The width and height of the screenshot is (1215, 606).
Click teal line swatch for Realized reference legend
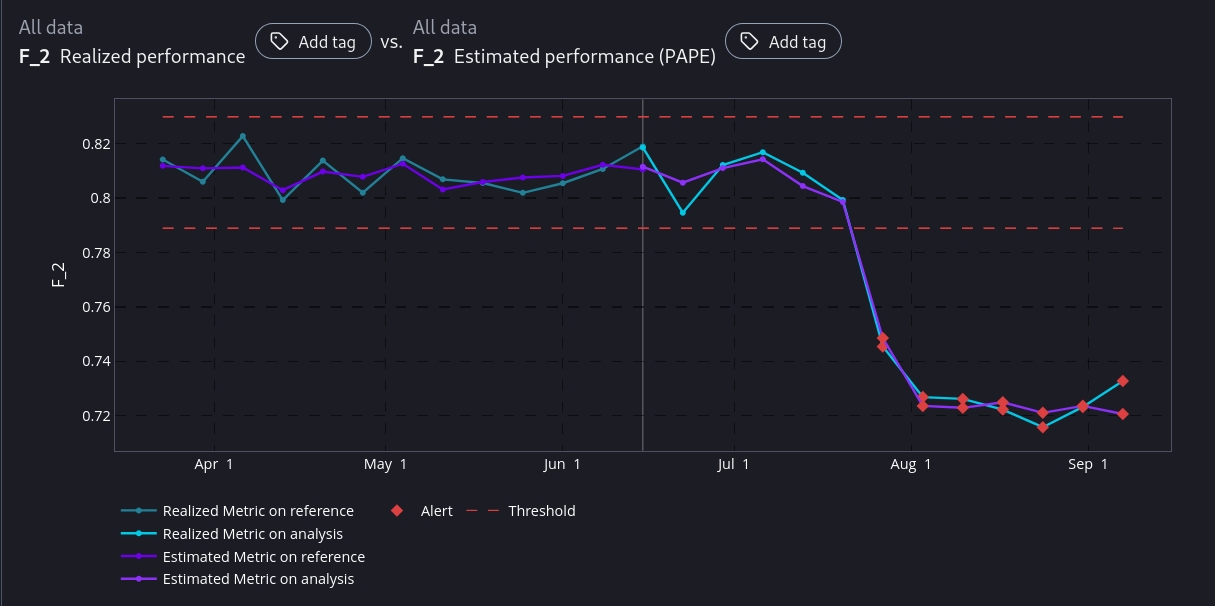pos(139,511)
